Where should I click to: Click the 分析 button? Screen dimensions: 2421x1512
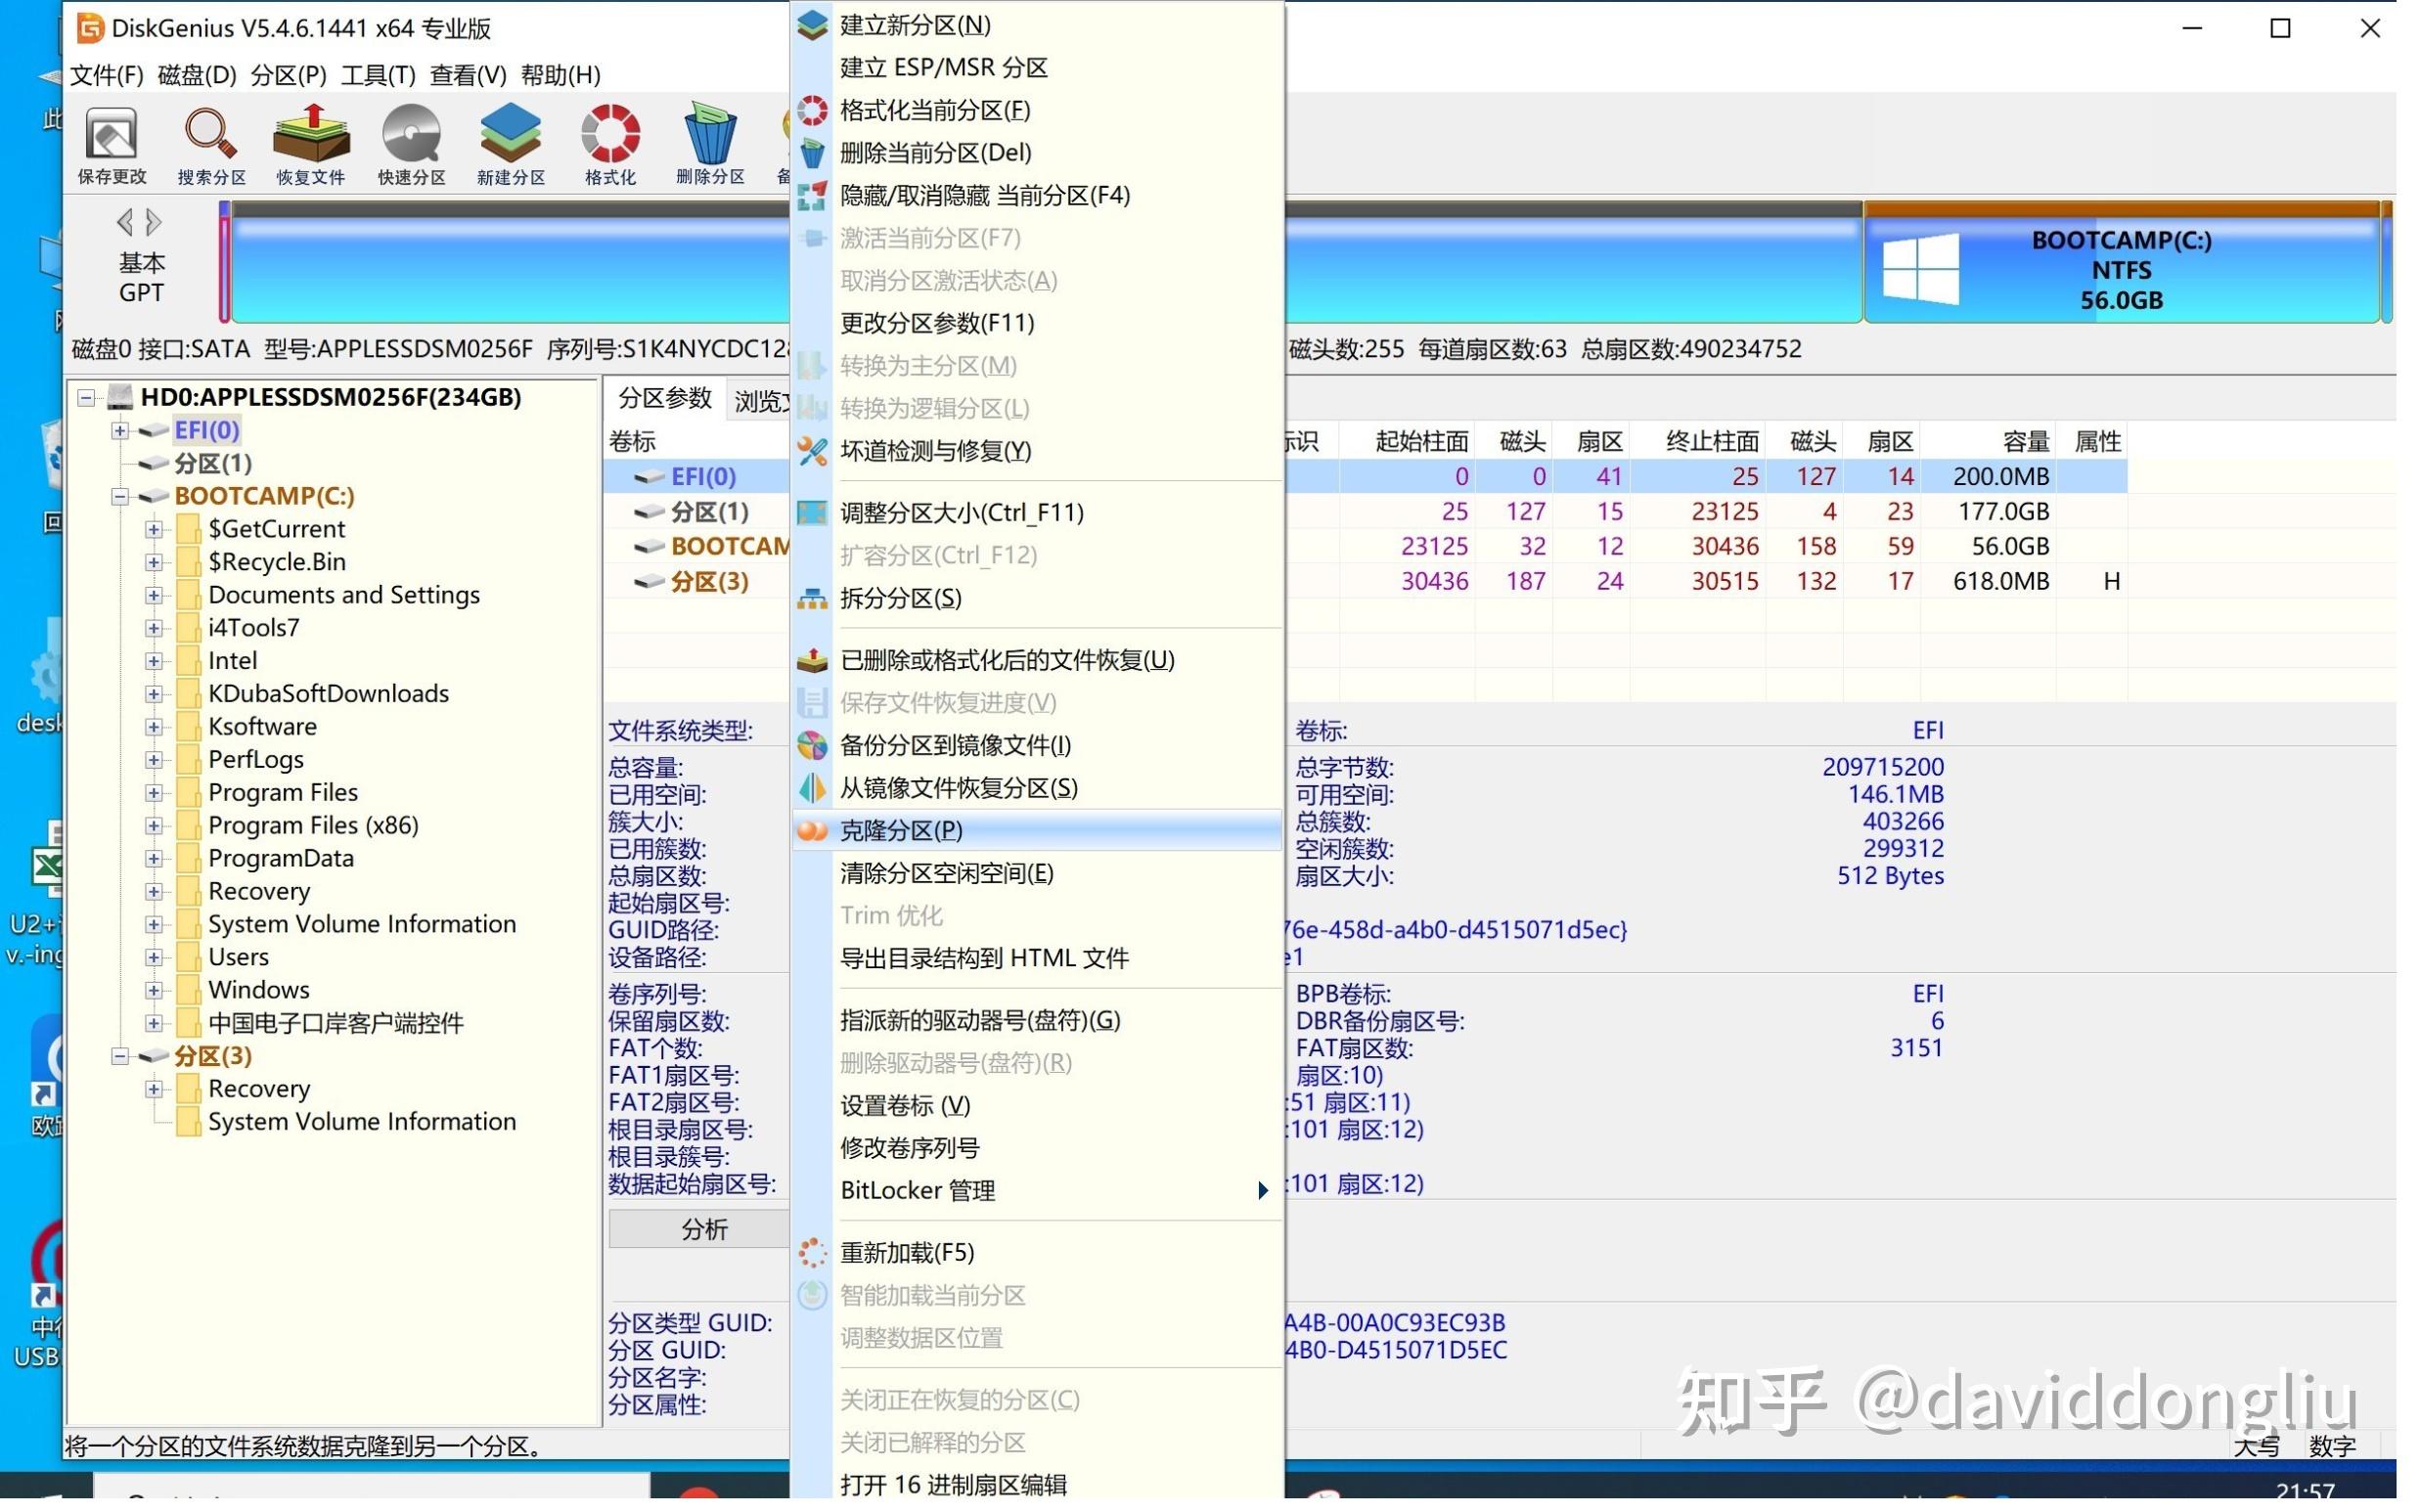[x=703, y=1228]
